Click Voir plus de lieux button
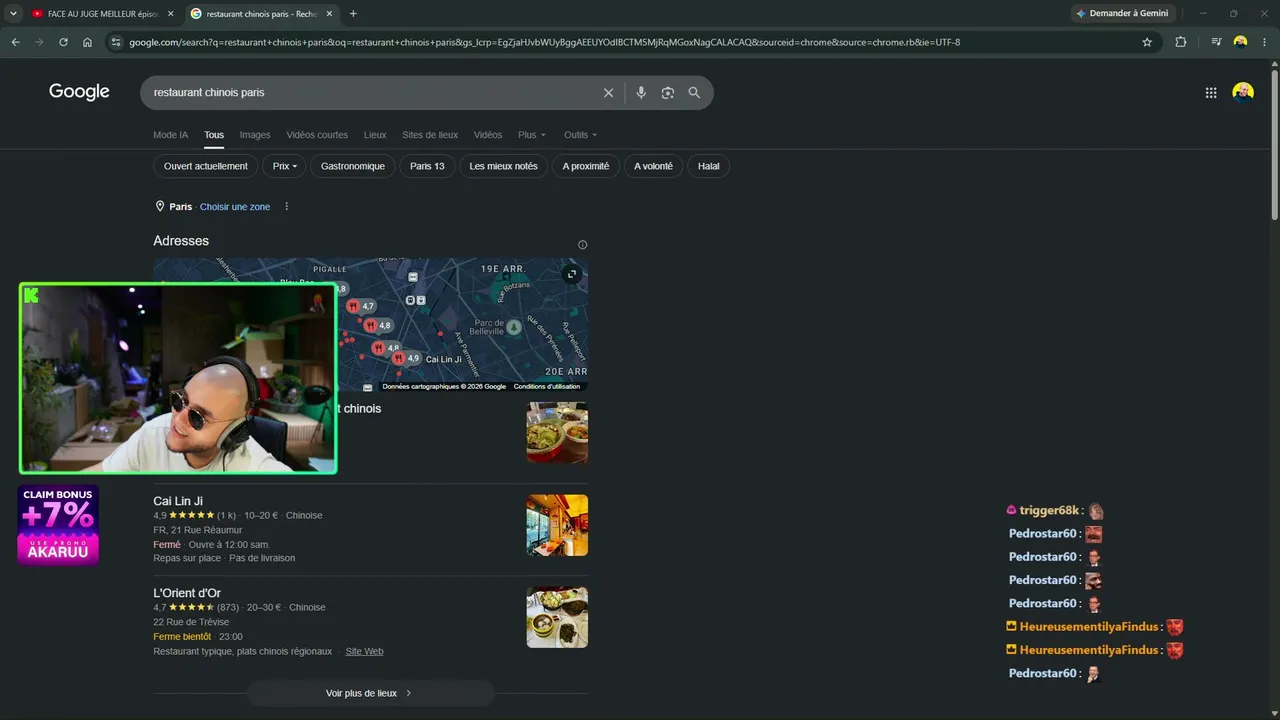1280x720 pixels. (x=370, y=693)
